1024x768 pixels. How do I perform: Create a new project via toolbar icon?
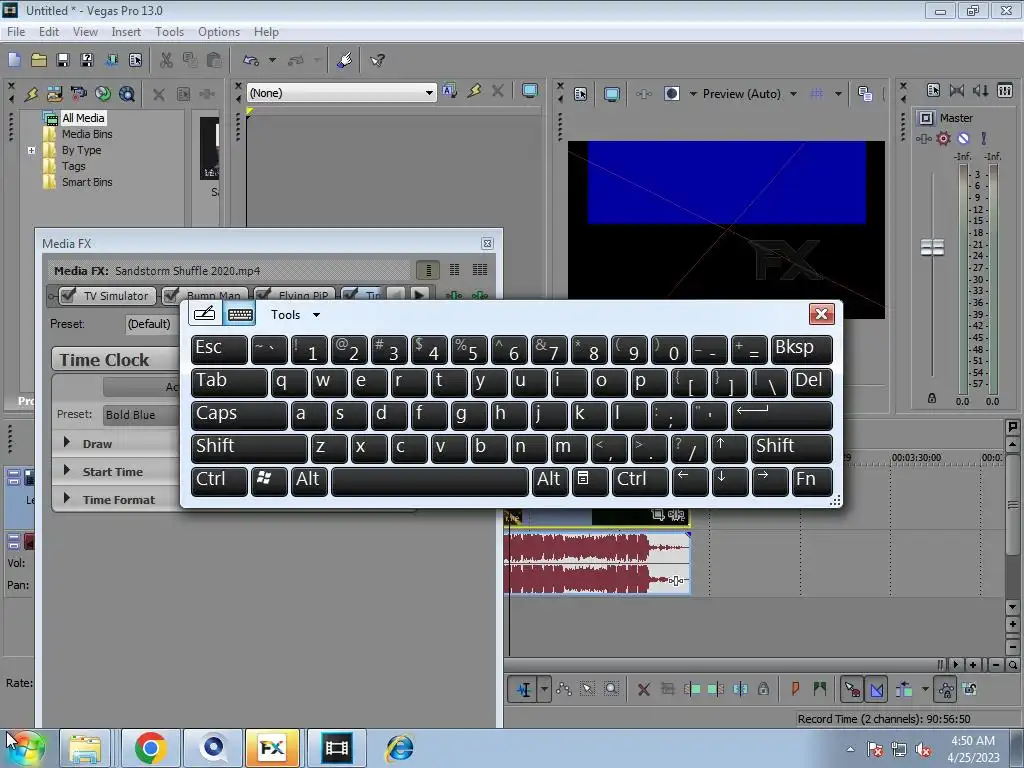point(14,60)
